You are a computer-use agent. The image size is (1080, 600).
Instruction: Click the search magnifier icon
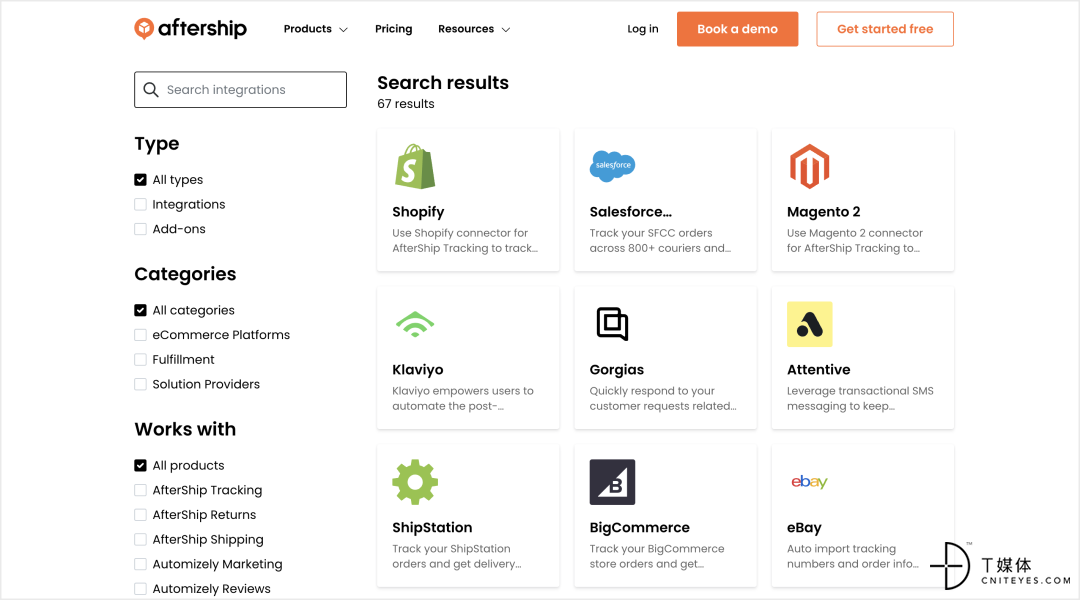click(x=151, y=90)
